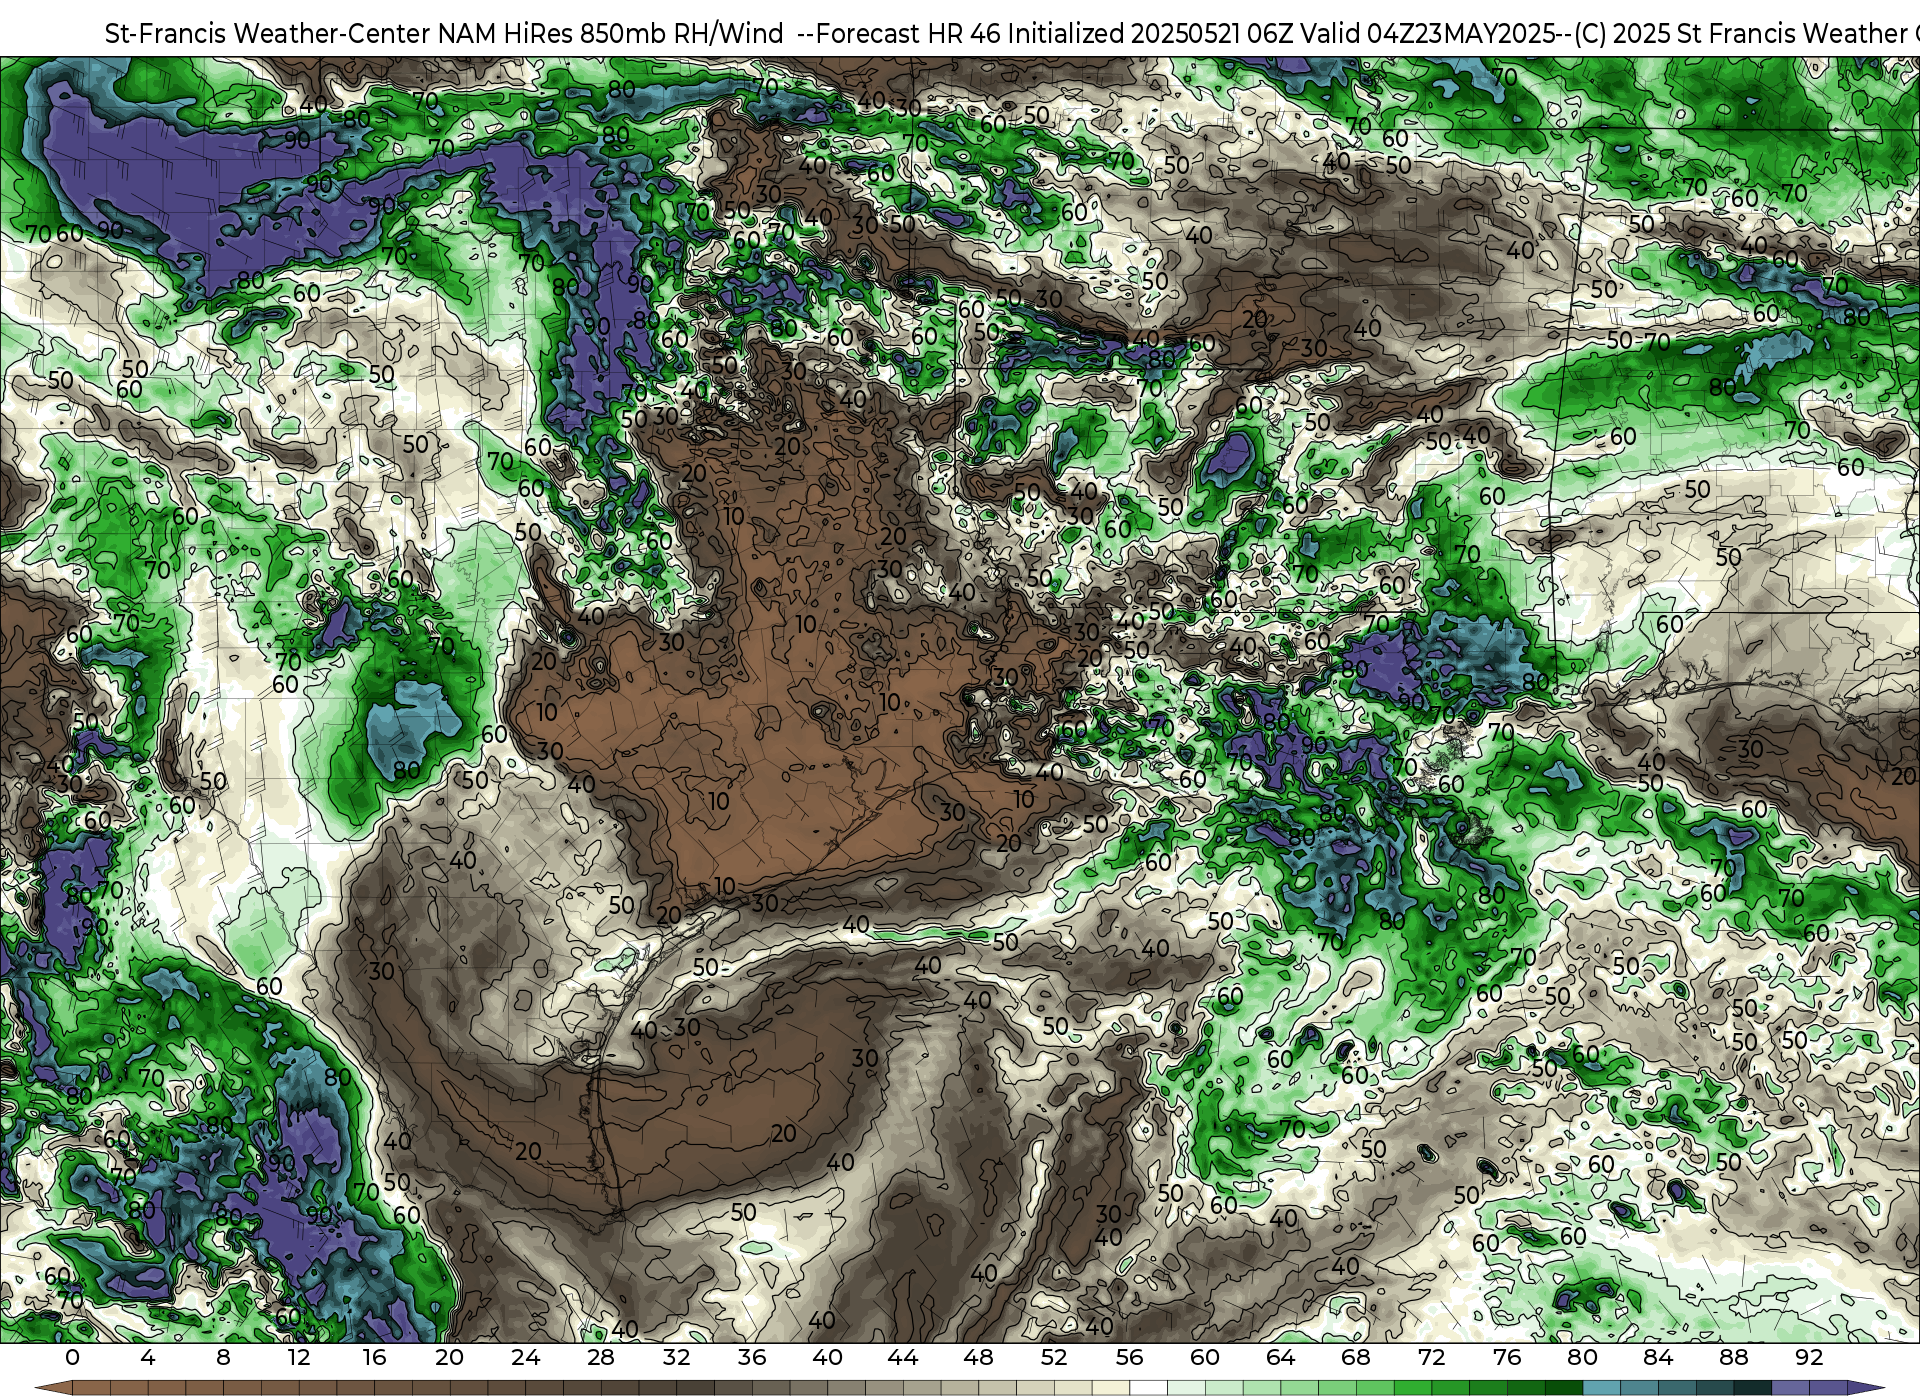Viewport: 1920px width, 1400px height.
Task: Click the color scale label '12'
Action: 299,1358
